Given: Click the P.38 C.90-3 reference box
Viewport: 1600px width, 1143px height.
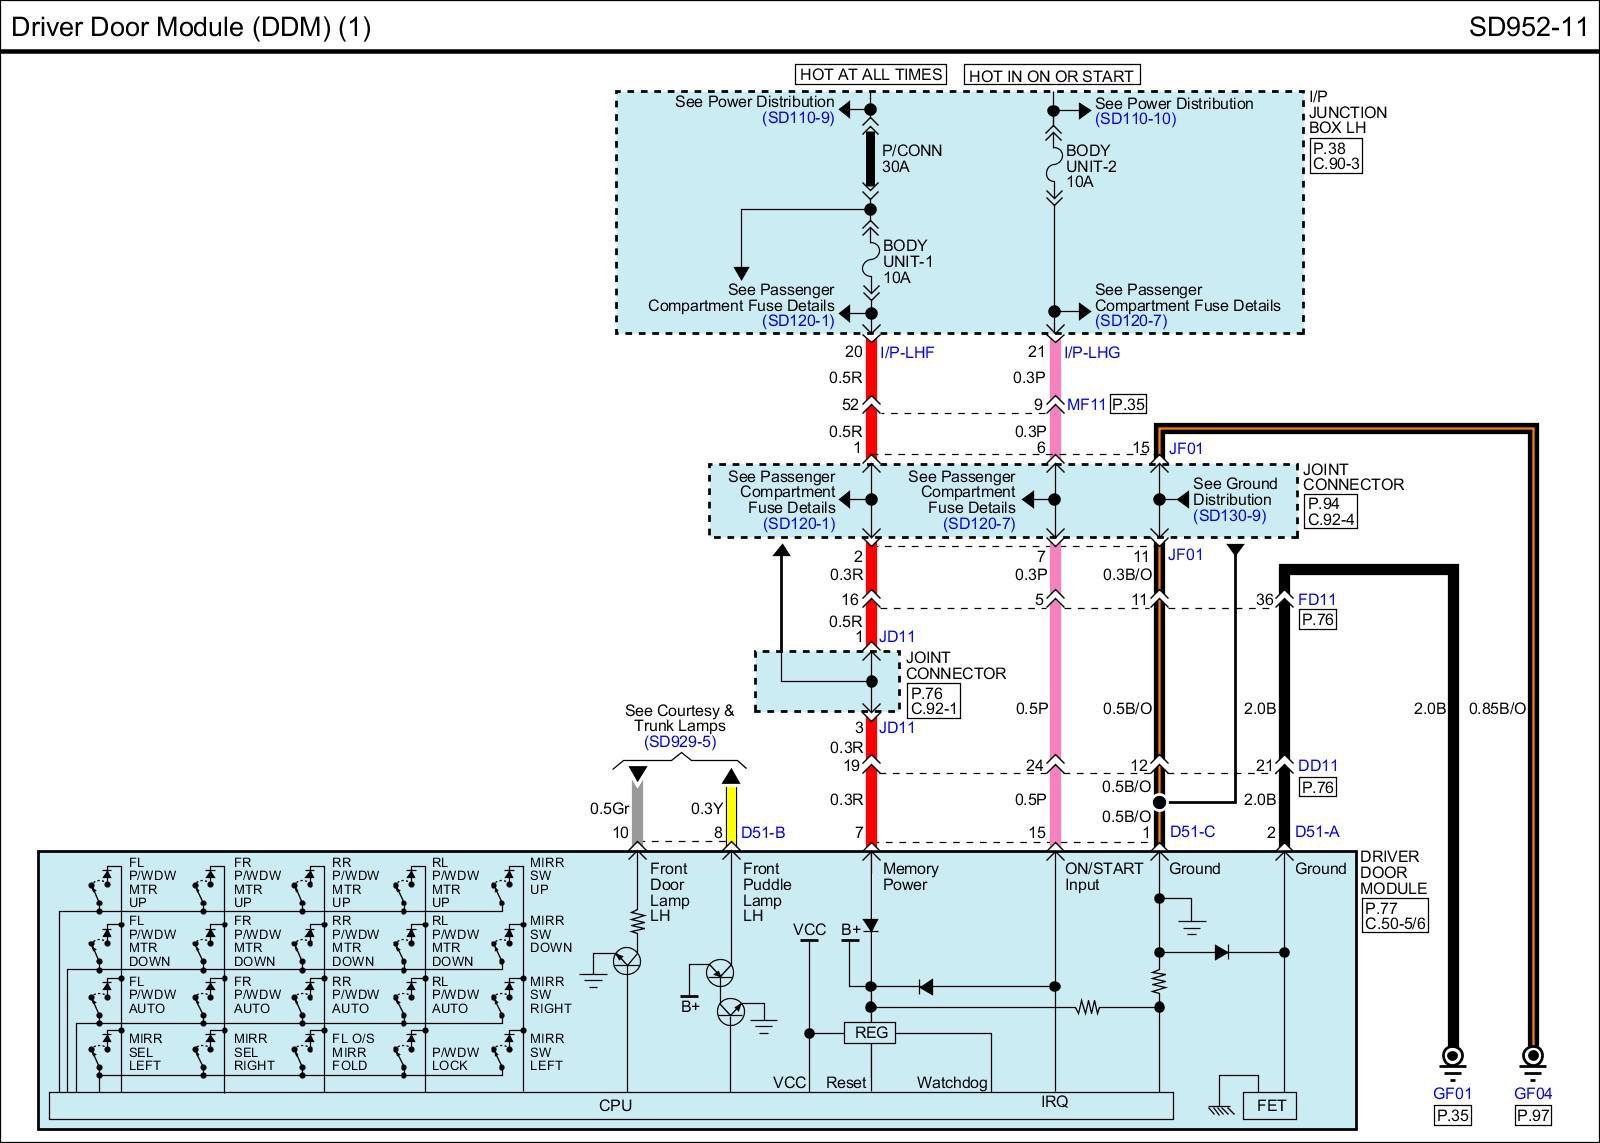Looking at the screenshot, I should click(1336, 156).
